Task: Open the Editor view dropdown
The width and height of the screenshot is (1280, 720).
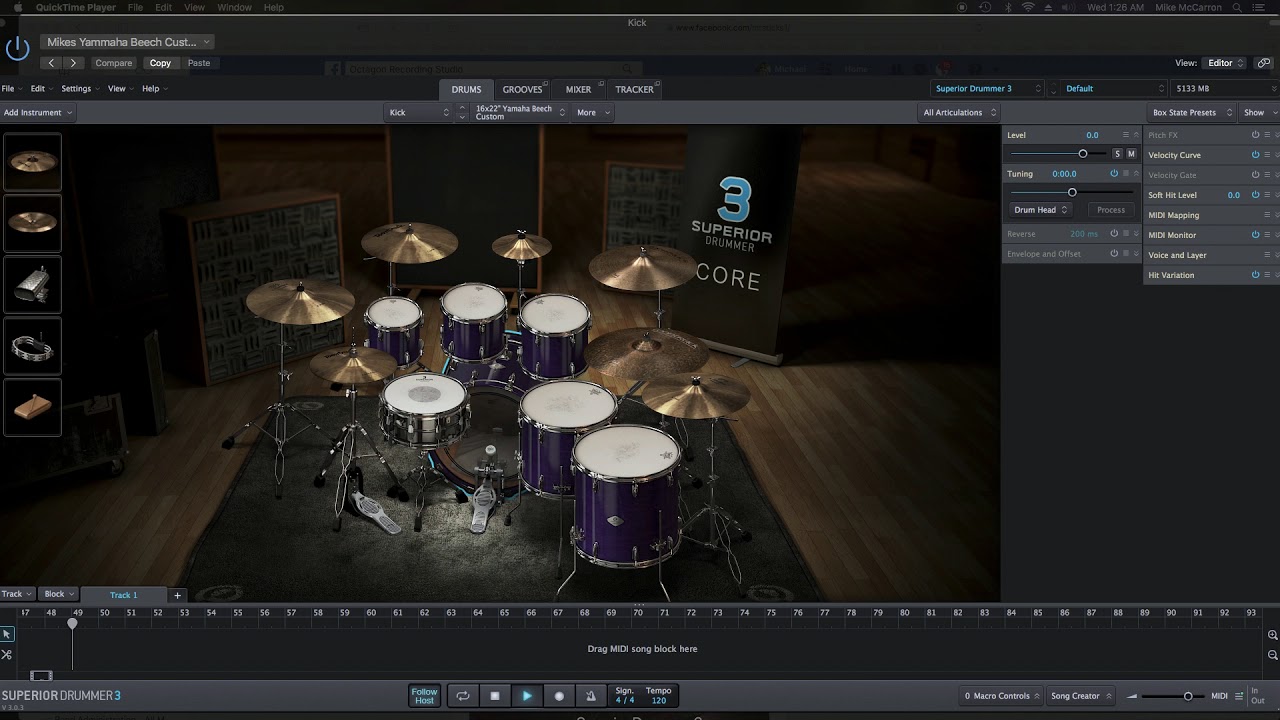Action: coord(1225,63)
